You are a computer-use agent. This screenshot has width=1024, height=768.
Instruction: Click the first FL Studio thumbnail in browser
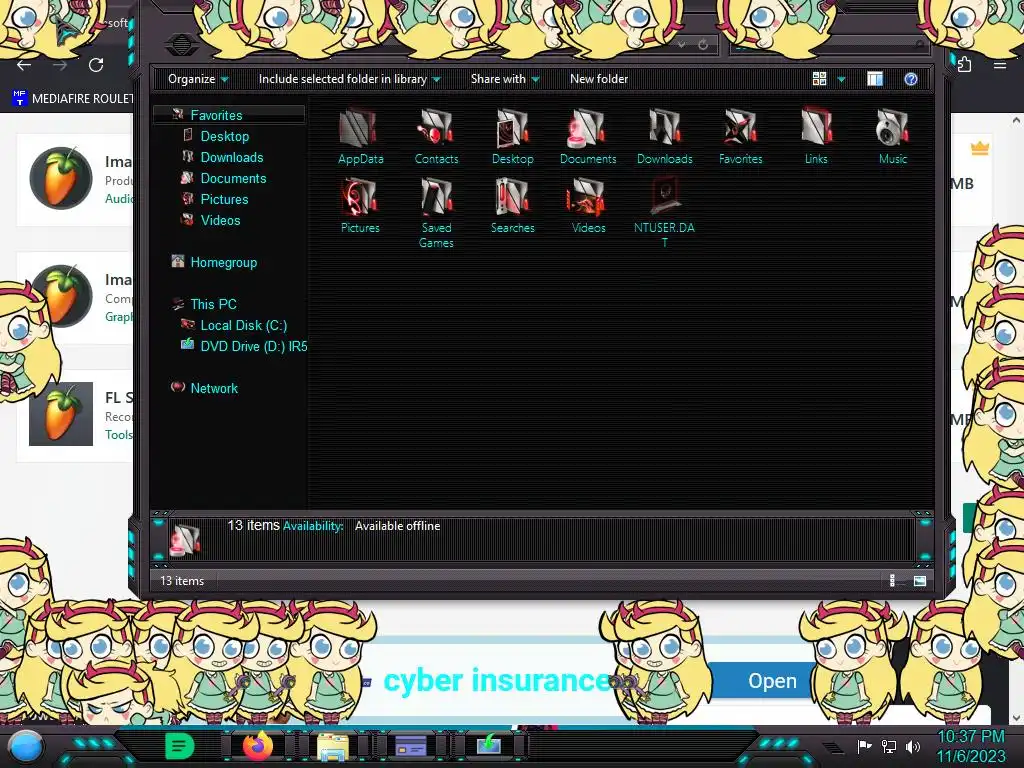coord(61,178)
